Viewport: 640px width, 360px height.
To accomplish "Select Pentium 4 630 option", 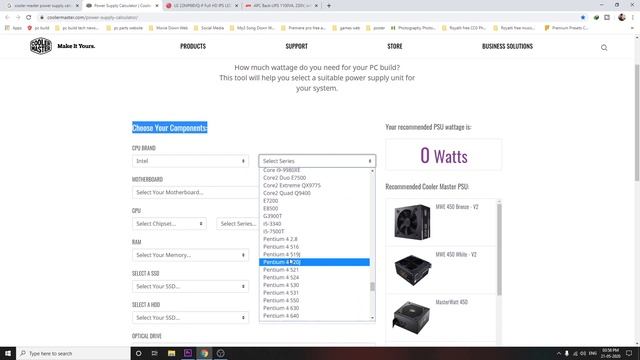I will pyautogui.click(x=314, y=308).
